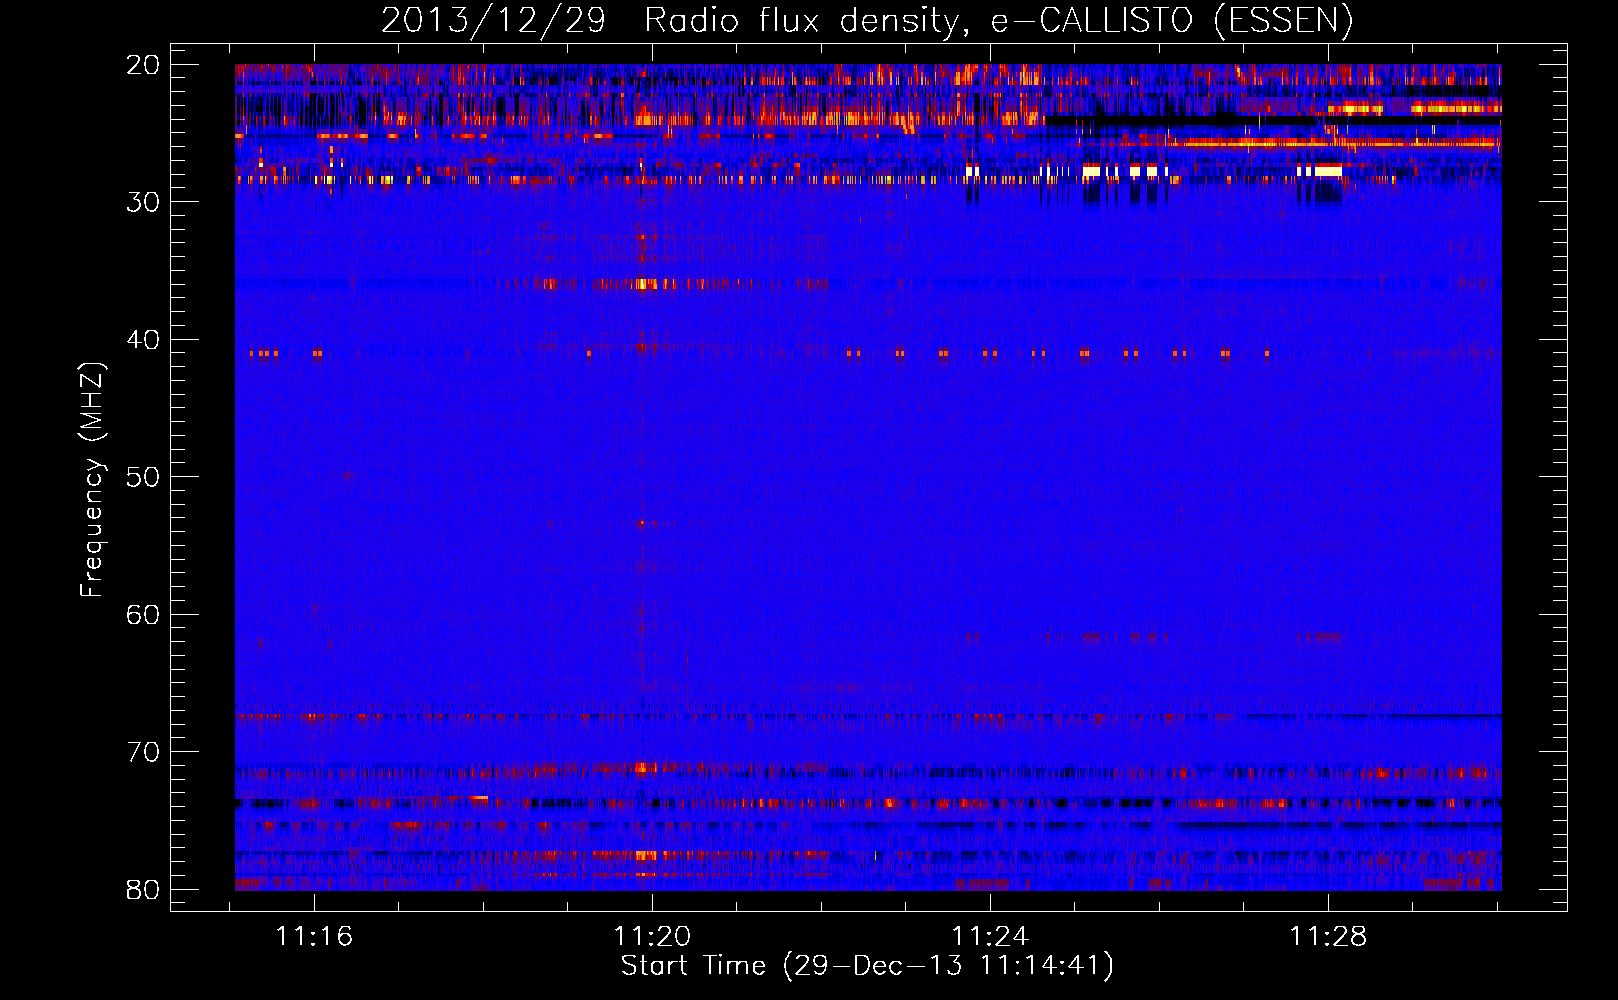Click the 80 frequency tick label
Viewport: 1618px width, 1000px height.
click(143, 890)
